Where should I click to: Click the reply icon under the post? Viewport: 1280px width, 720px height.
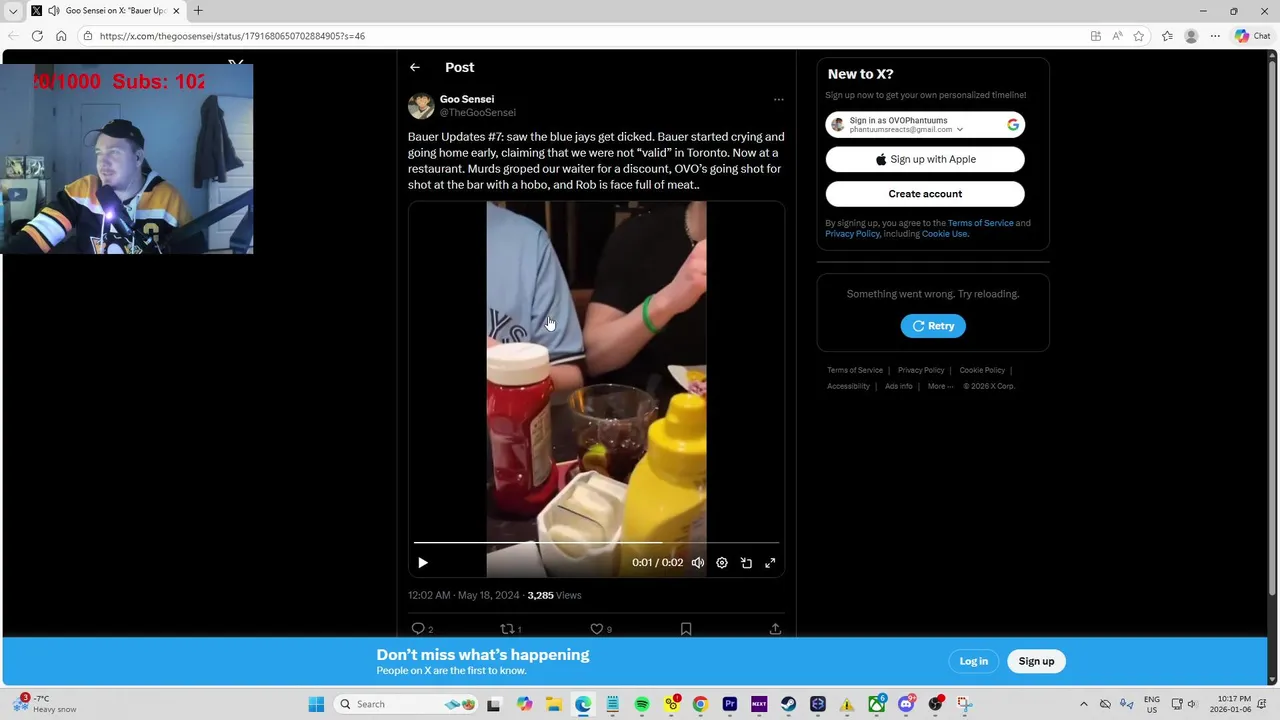pyautogui.click(x=418, y=628)
